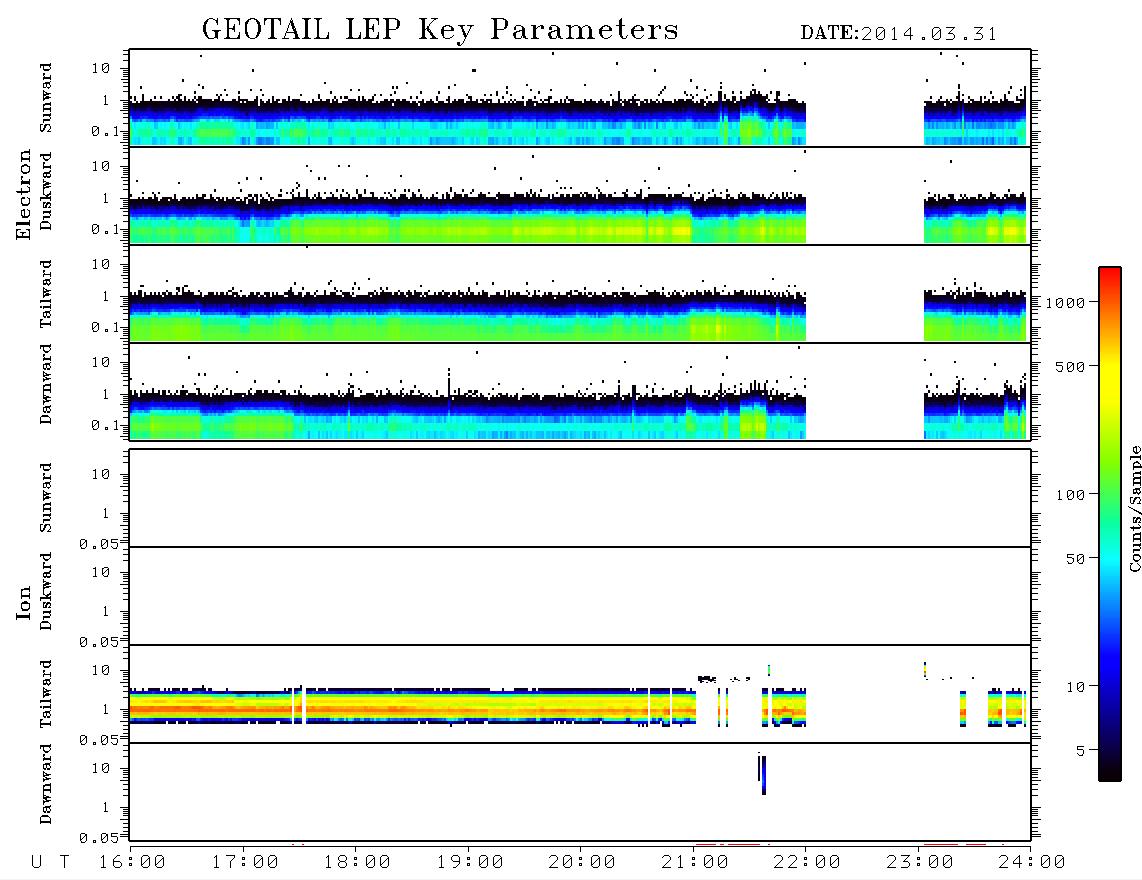Click the Electron Duskward spectrogram panel
Viewport: 1142px width, 880px height.
[580, 195]
